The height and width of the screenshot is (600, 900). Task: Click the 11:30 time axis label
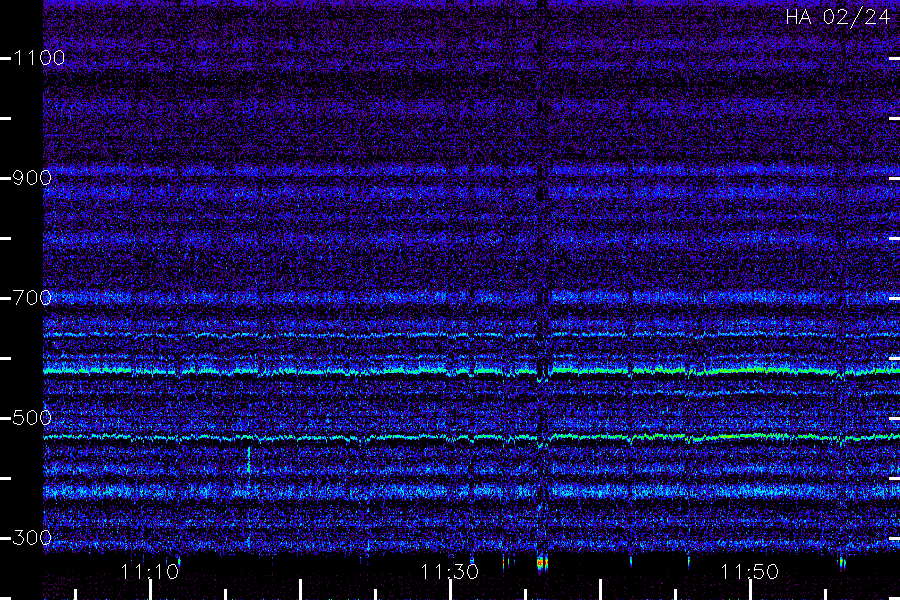(x=449, y=572)
